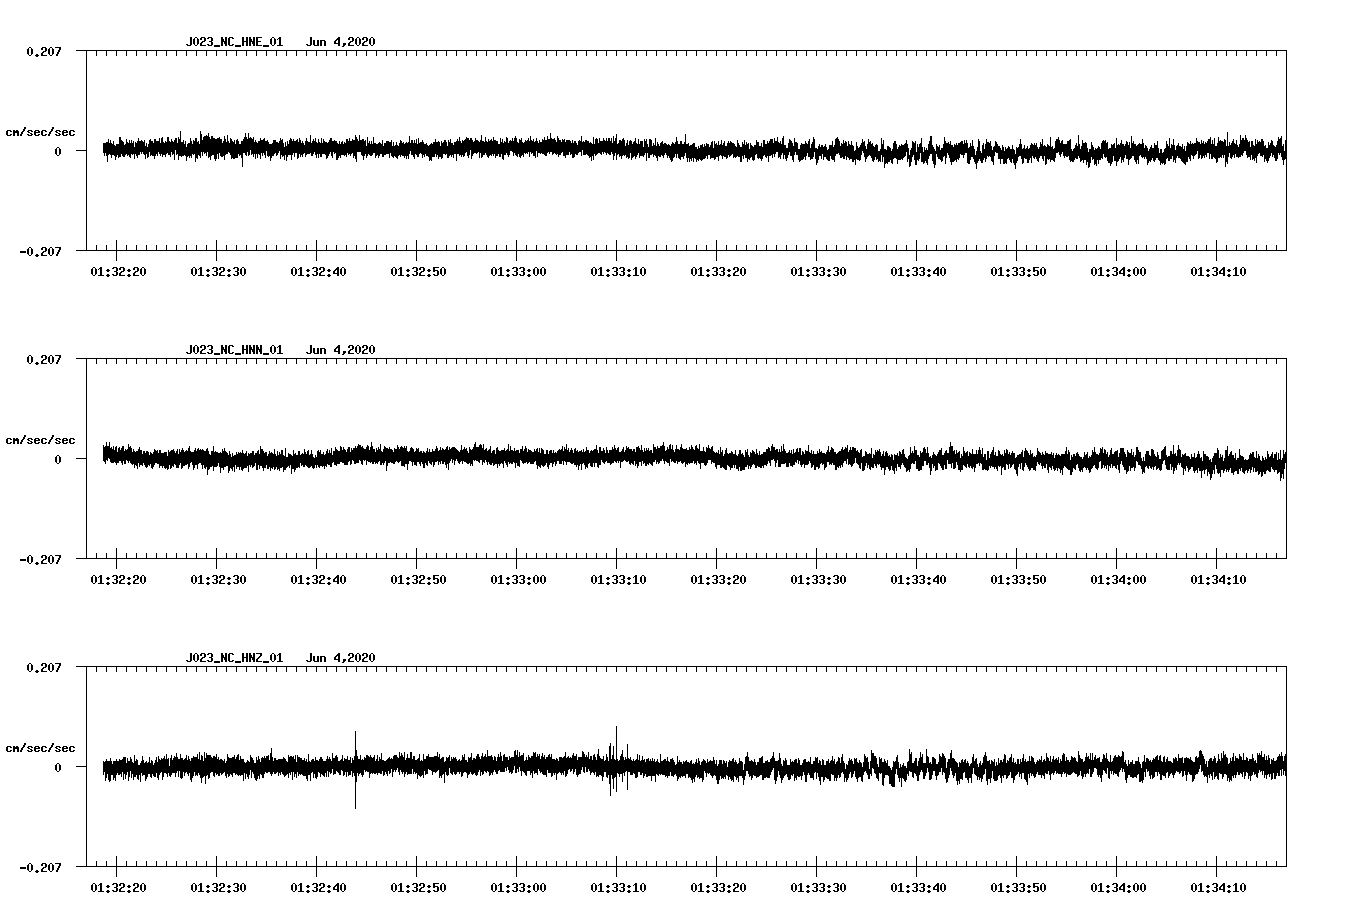Click the 01:33:20 time label on the HNZ plot

pyautogui.click(x=718, y=888)
